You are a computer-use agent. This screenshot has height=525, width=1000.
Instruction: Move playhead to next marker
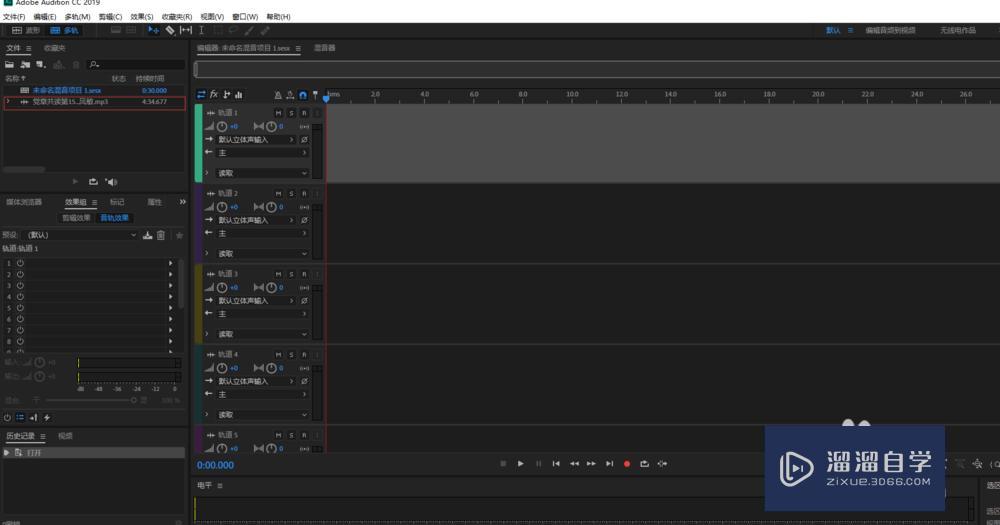[609, 464]
